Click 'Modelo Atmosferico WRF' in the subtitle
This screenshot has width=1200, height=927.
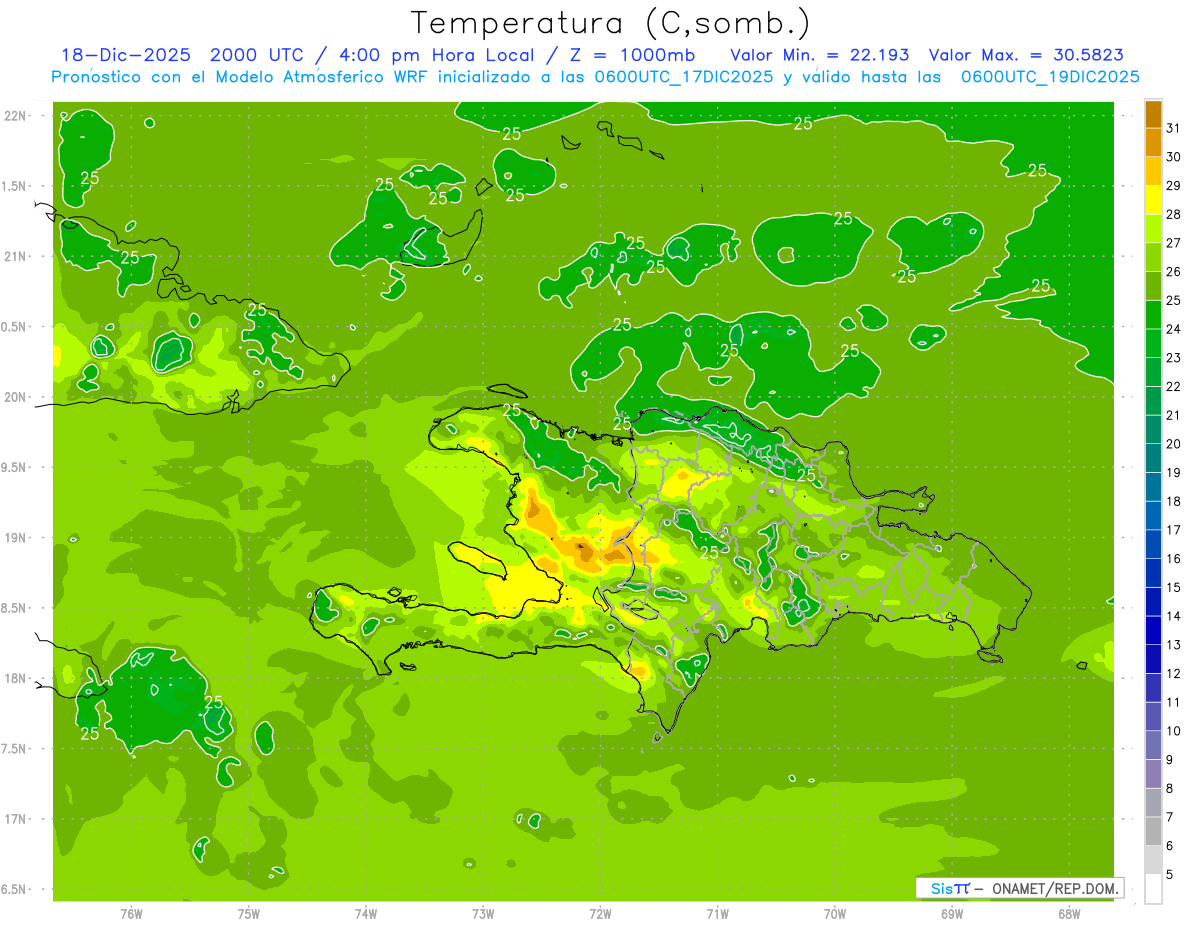(x=323, y=77)
